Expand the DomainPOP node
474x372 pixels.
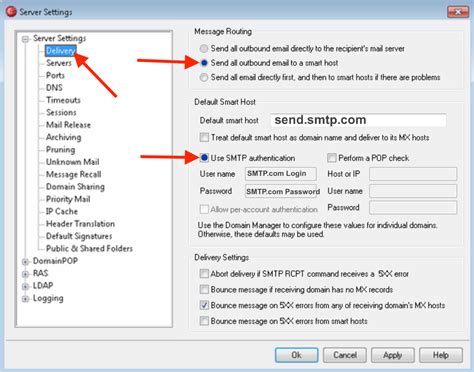click(25, 262)
